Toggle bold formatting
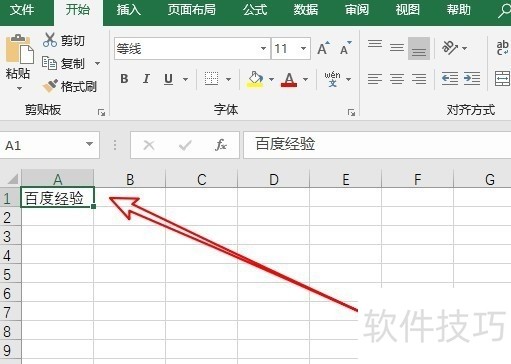This screenshot has height=364, width=511. click(x=124, y=79)
